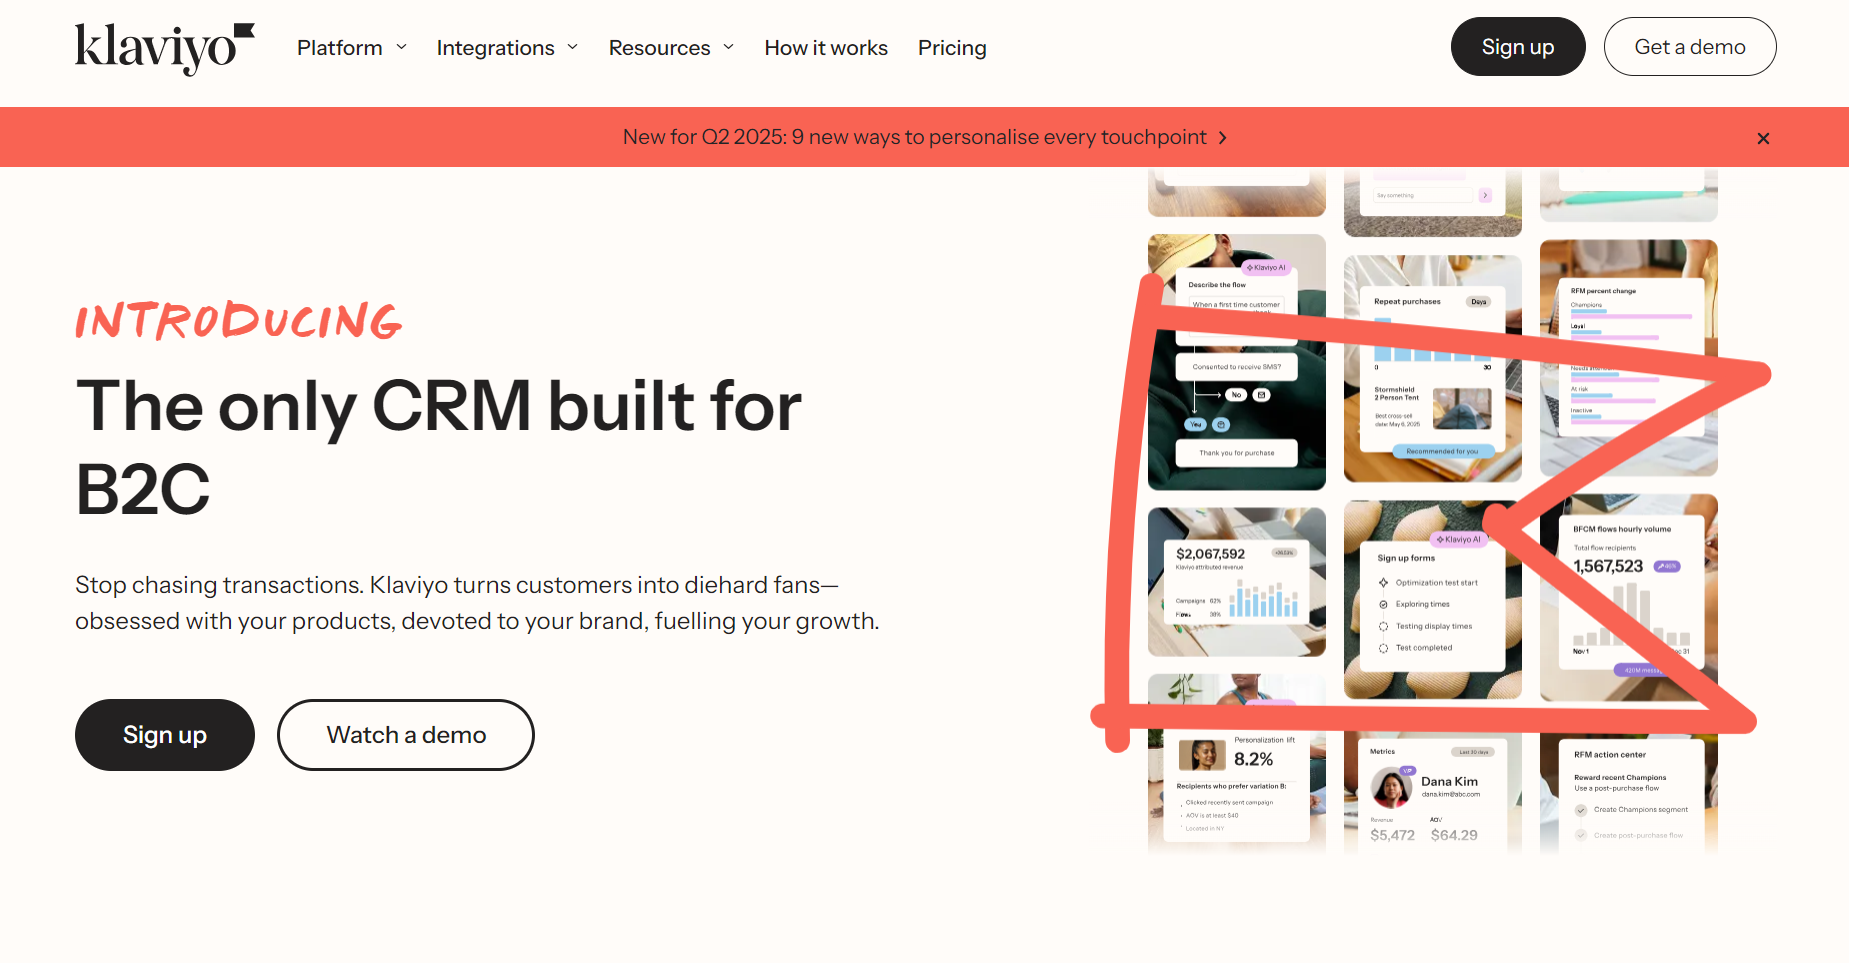Click the Consented to receive SMS box
The width and height of the screenshot is (1849, 963).
point(1237,367)
